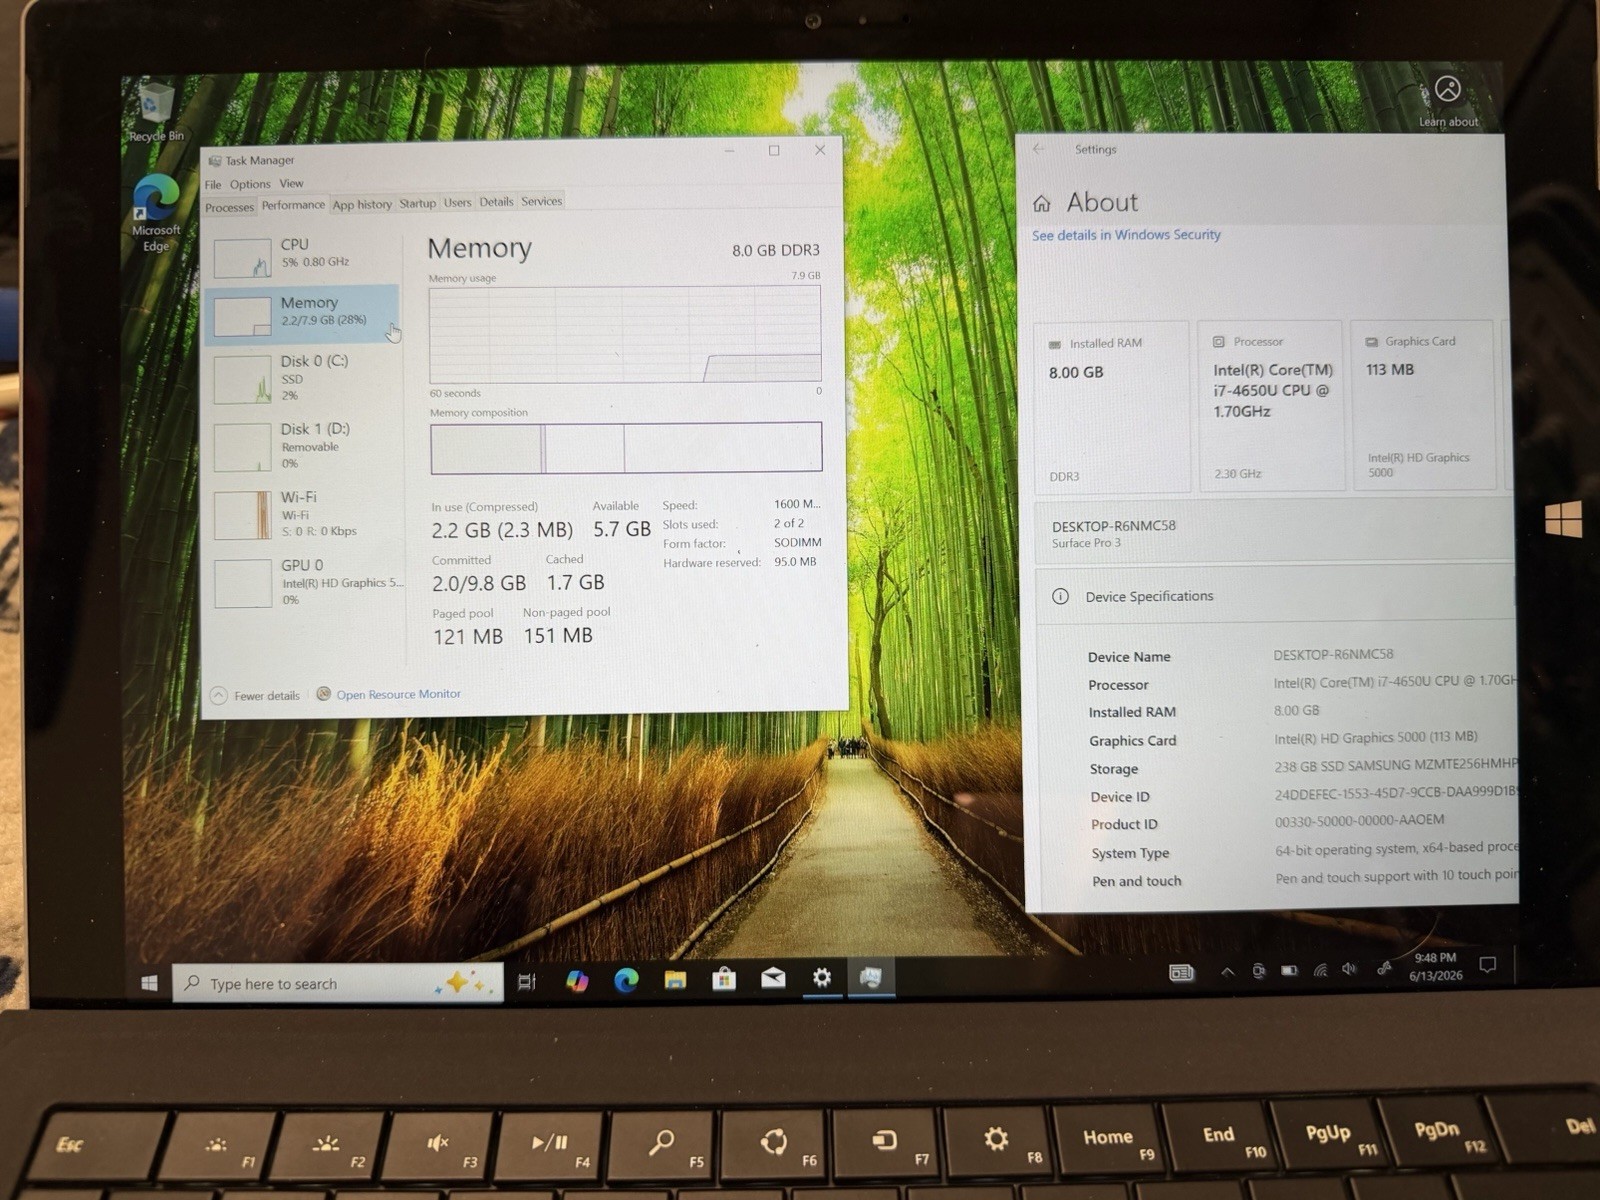Launch Copilot from the taskbar
This screenshot has height=1200, width=1600.
coord(577,981)
